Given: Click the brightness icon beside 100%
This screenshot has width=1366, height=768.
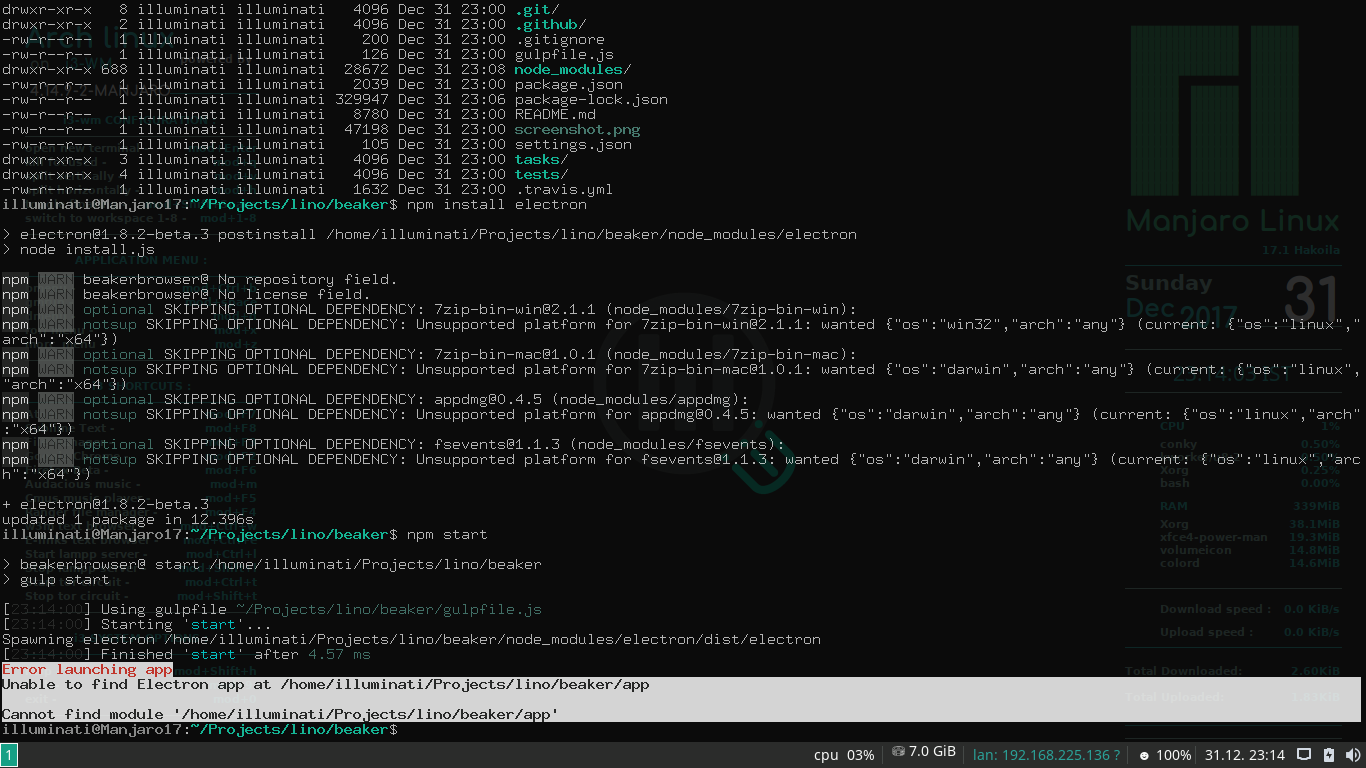Looking at the screenshot, I should (x=1144, y=755).
